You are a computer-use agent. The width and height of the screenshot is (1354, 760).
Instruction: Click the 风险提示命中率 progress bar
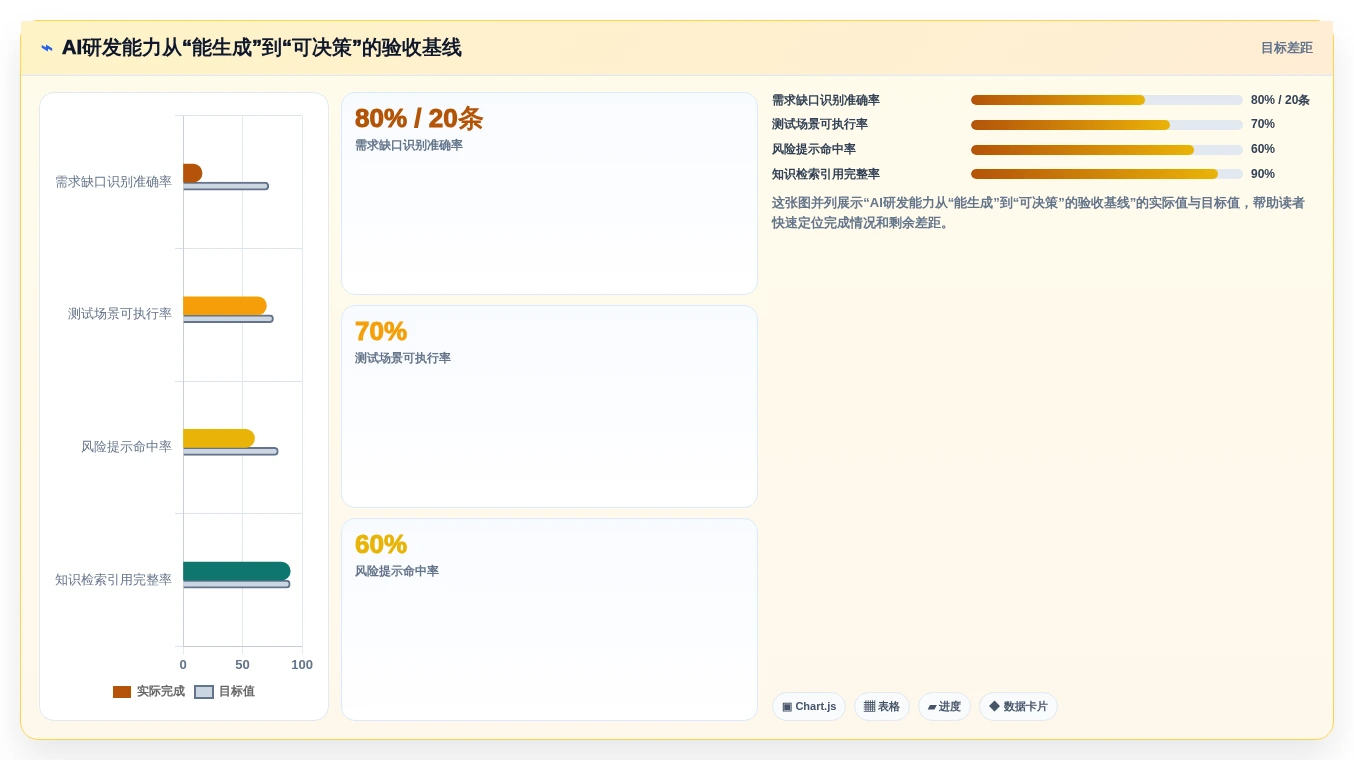click(1107, 150)
